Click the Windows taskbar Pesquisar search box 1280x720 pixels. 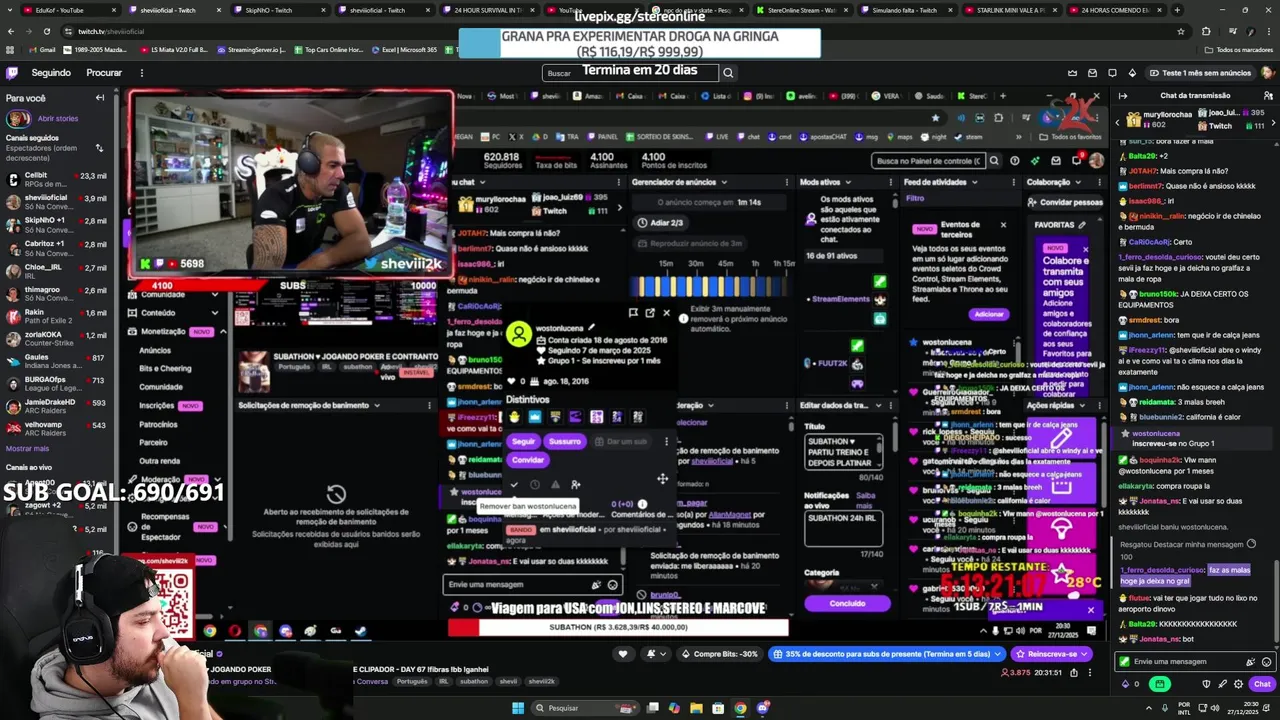coord(586,708)
